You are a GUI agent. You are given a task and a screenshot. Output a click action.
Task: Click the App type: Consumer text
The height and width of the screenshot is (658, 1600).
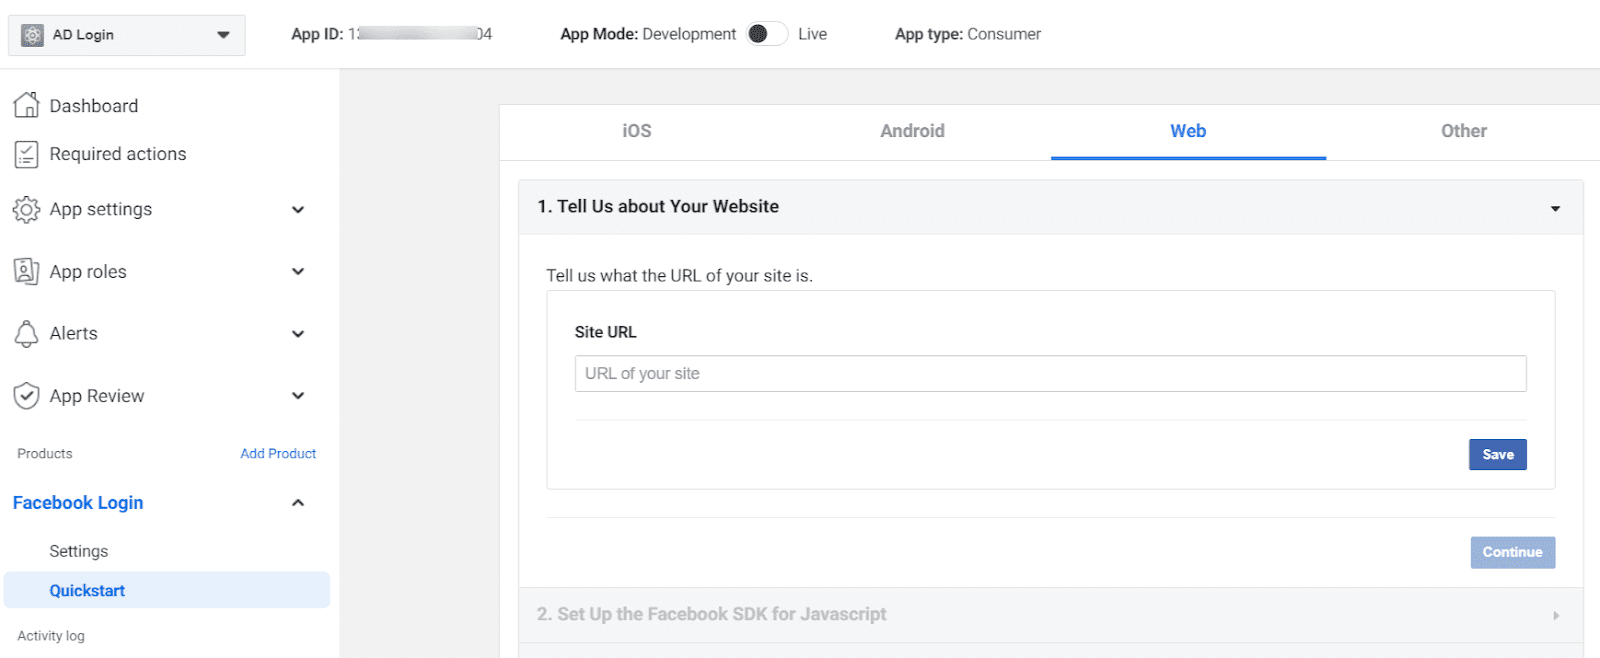[968, 34]
